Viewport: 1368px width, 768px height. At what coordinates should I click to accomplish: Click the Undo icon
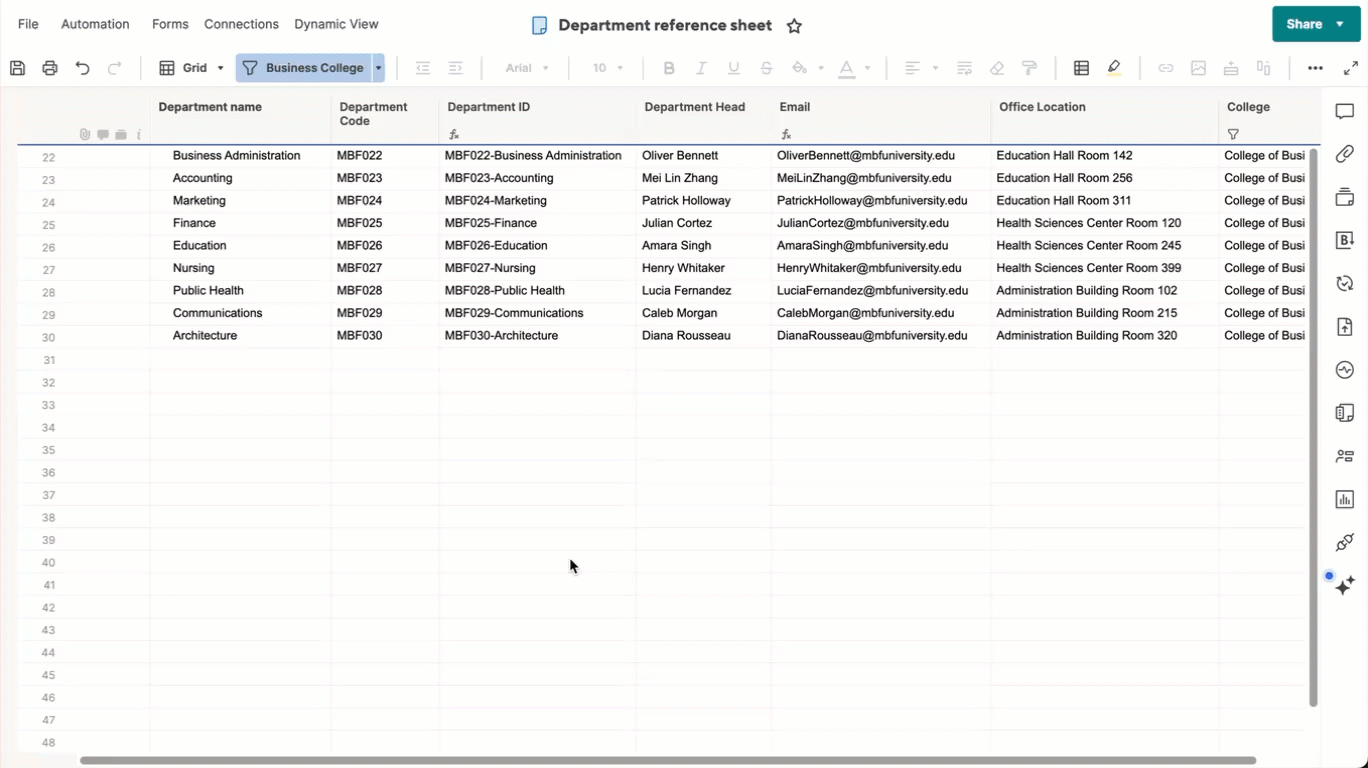82,67
